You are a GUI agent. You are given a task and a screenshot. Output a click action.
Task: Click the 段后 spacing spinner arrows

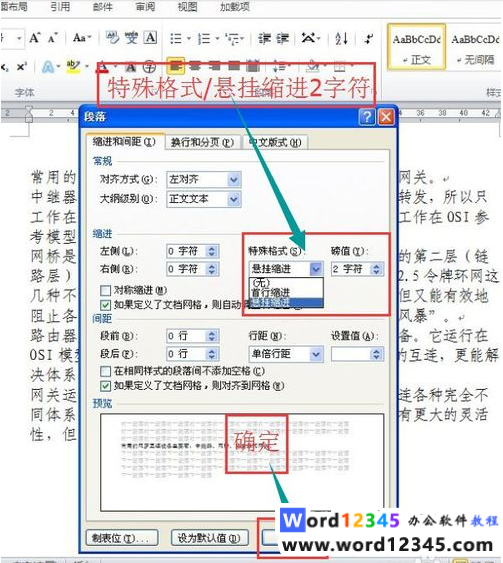(x=211, y=354)
